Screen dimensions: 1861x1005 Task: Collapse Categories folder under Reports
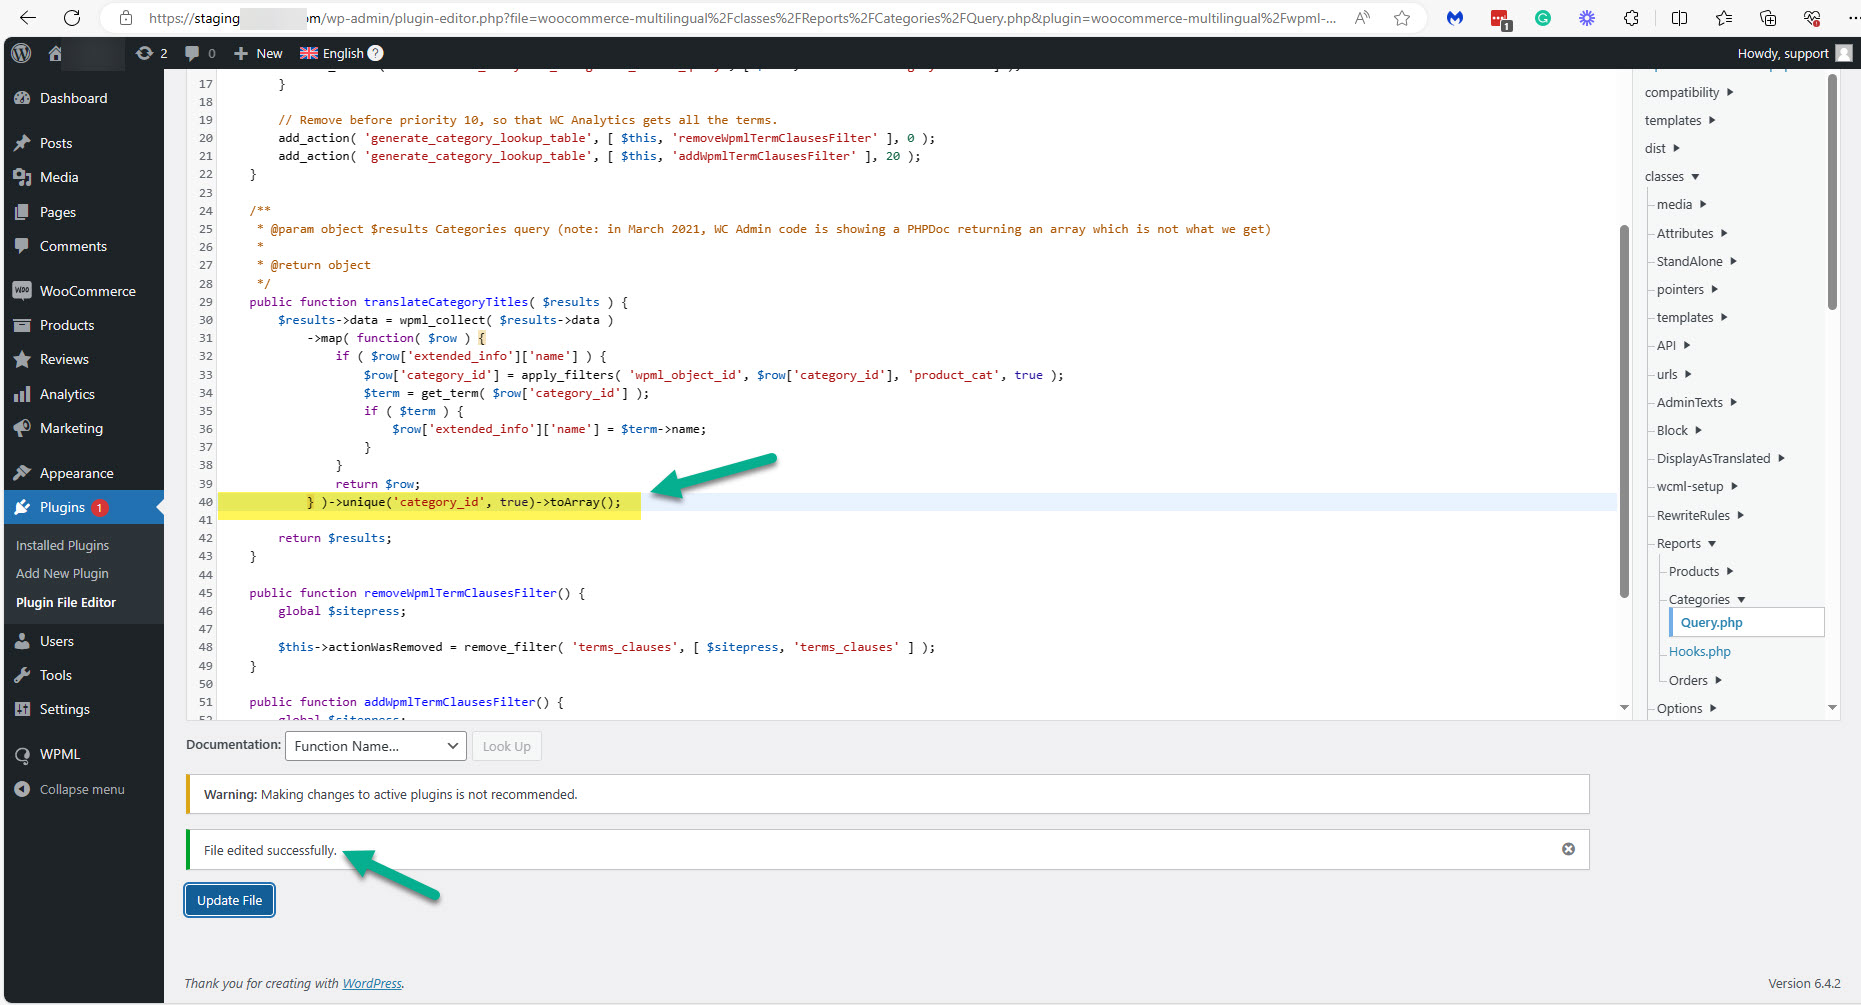click(1707, 599)
